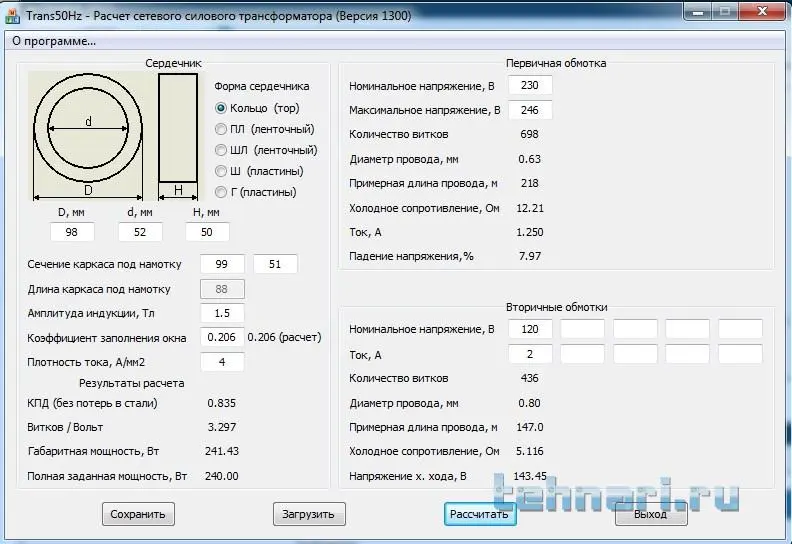Image resolution: width=792 pixels, height=544 pixels.
Task: Click primary maximum voltage field 246
Action: click(x=530, y=110)
